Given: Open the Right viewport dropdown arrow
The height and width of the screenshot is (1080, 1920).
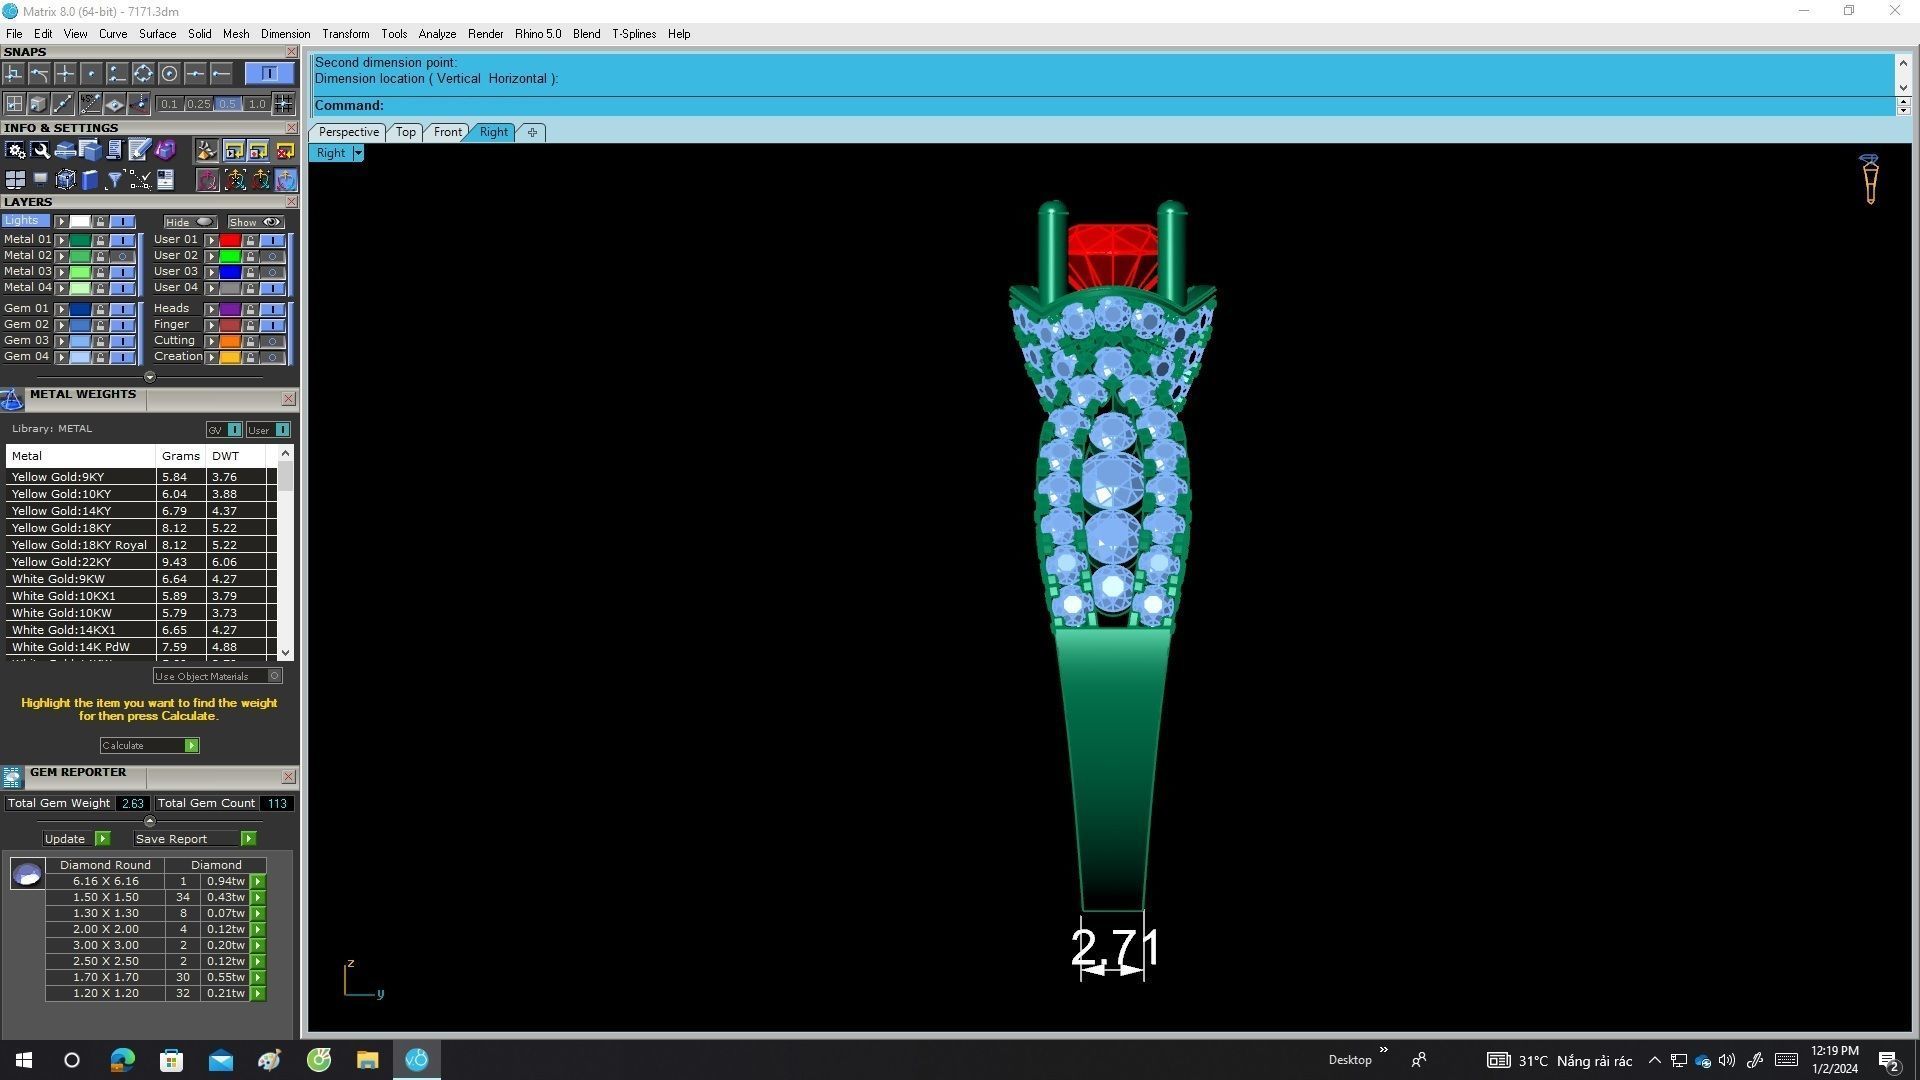Looking at the screenshot, I should tap(358, 153).
